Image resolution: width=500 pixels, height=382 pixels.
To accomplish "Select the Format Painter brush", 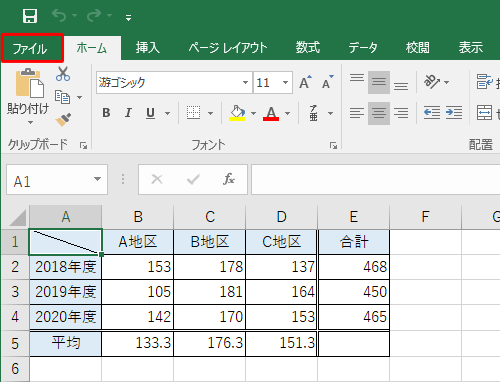I will 63,120.
